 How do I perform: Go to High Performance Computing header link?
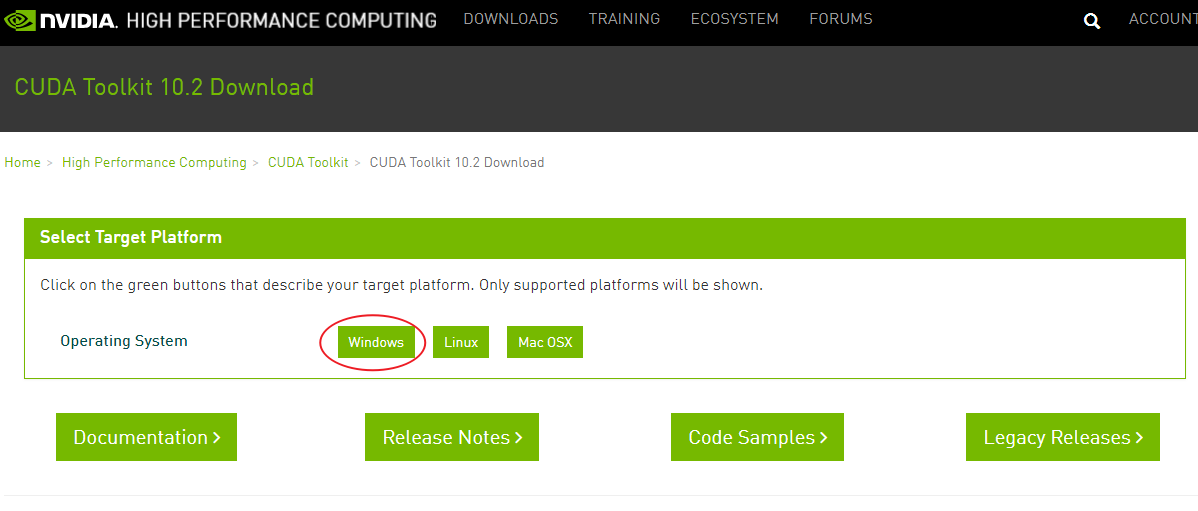tap(281, 20)
